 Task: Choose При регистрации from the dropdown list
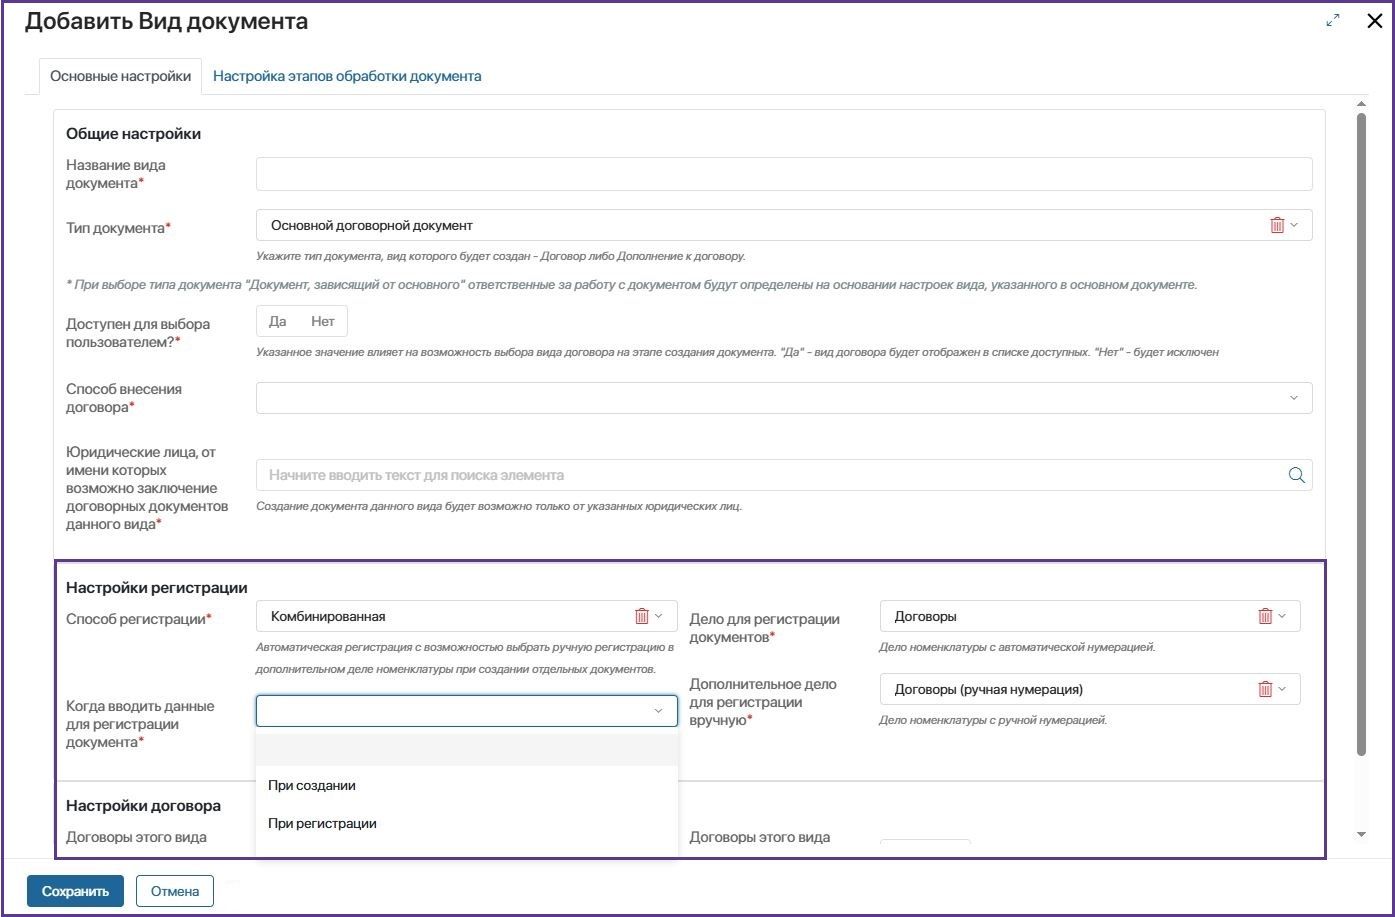point(322,823)
